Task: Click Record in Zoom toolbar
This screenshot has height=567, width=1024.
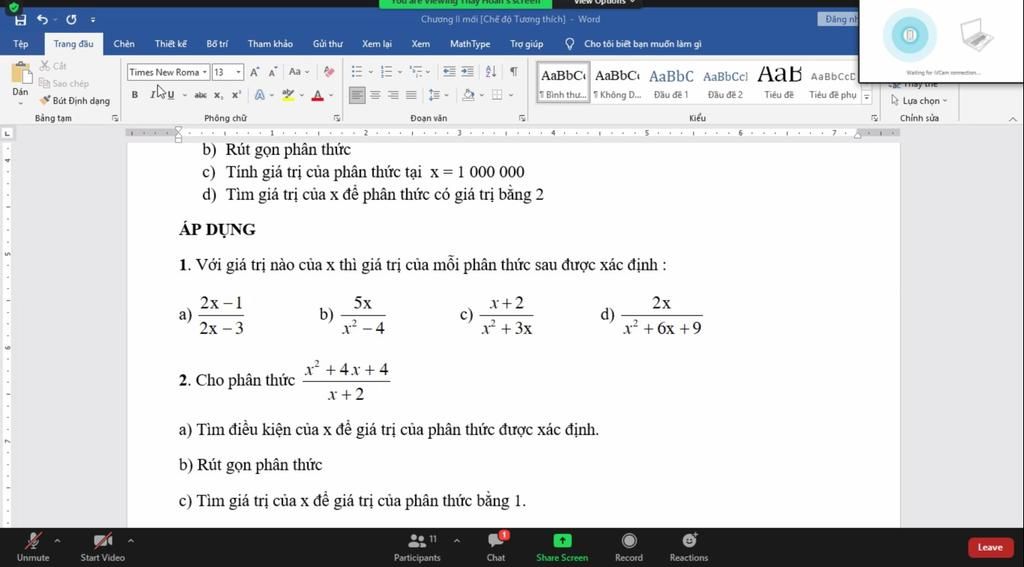Action: pos(629,547)
